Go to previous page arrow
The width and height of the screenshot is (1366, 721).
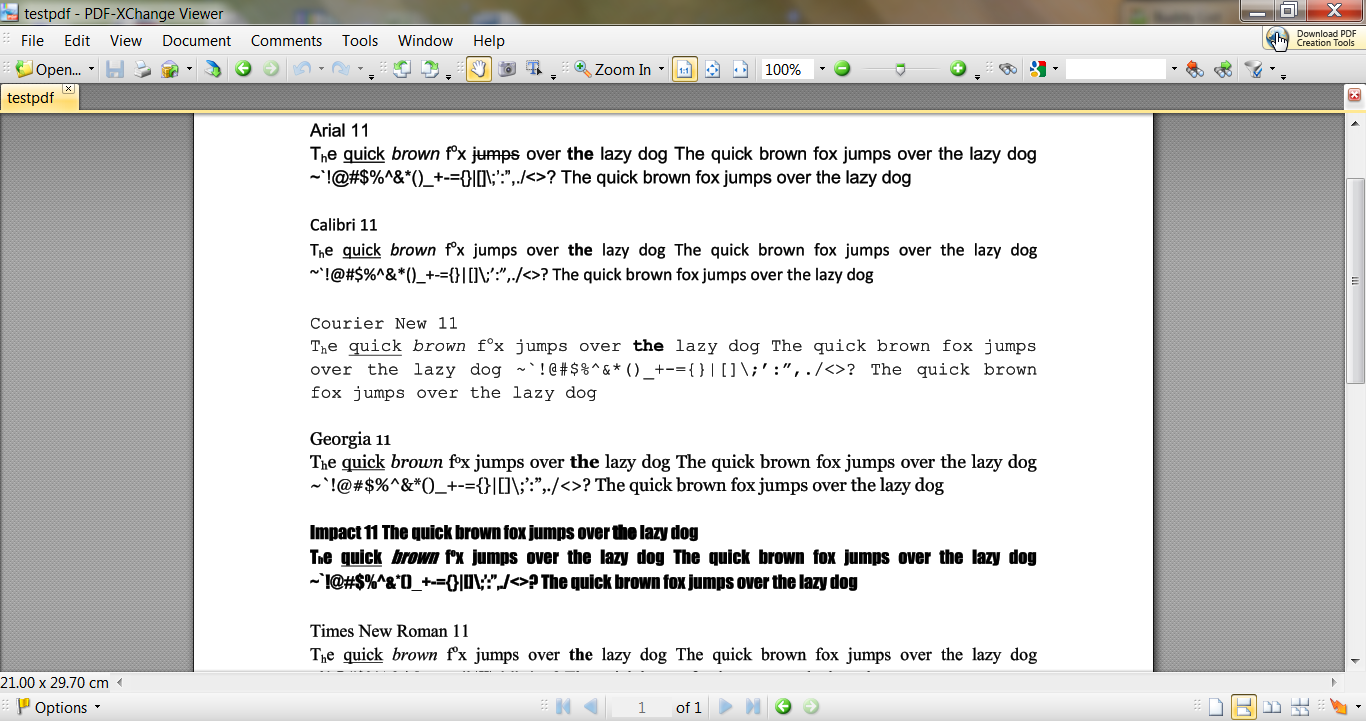(591, 707)
